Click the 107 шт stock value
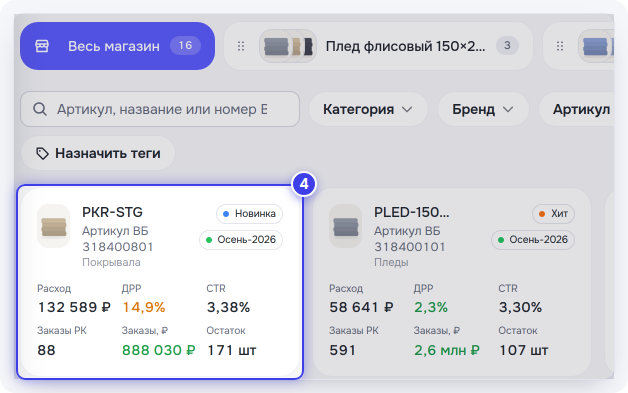 click(523, 350)
